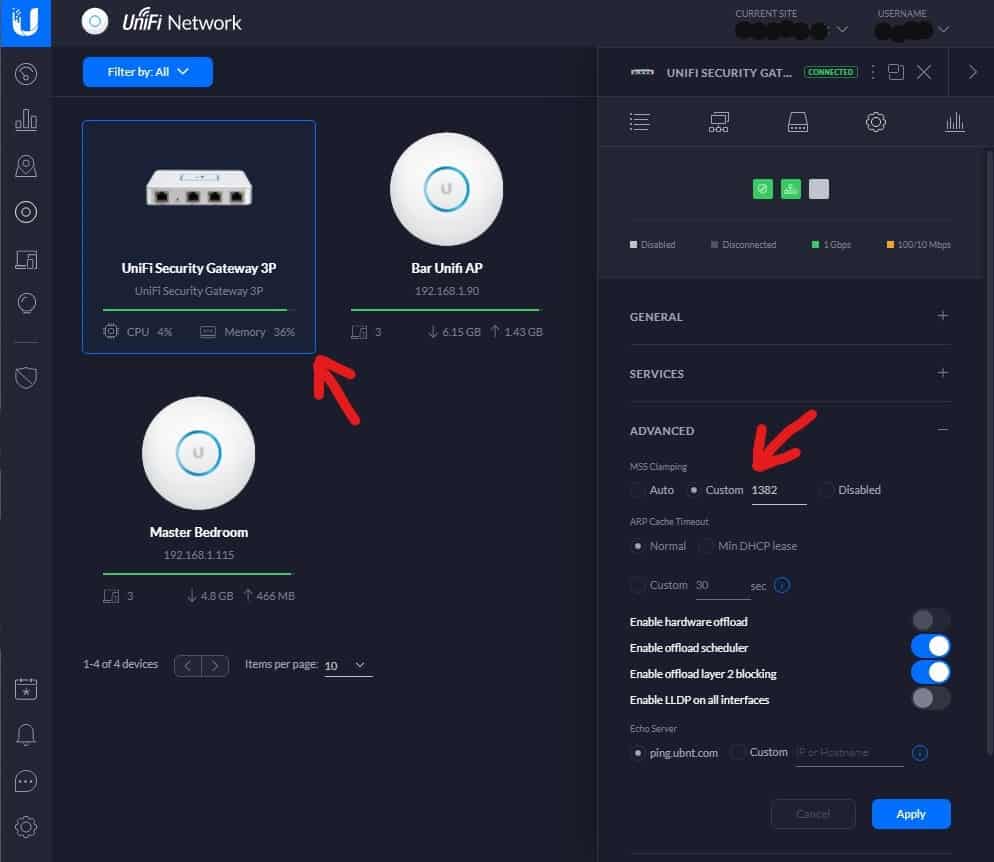Open the Threat Management shield icon
This screenshot has width=994, height=862.
click(26, 378)
